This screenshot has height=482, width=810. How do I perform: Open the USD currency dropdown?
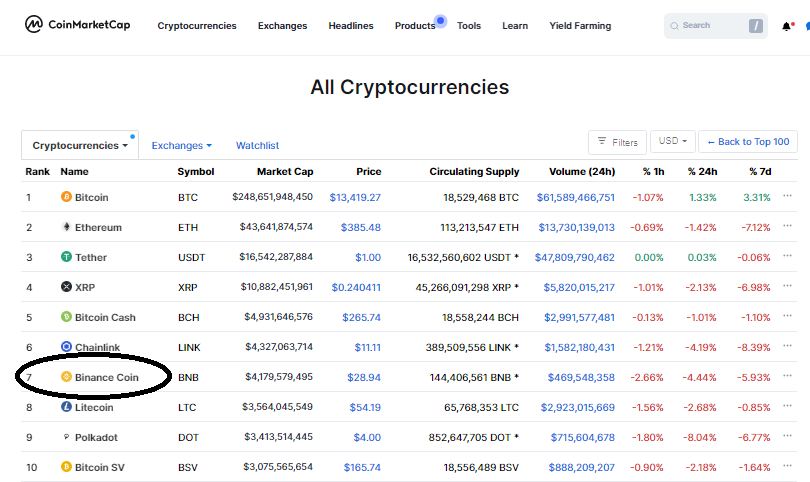pos(673,141)
